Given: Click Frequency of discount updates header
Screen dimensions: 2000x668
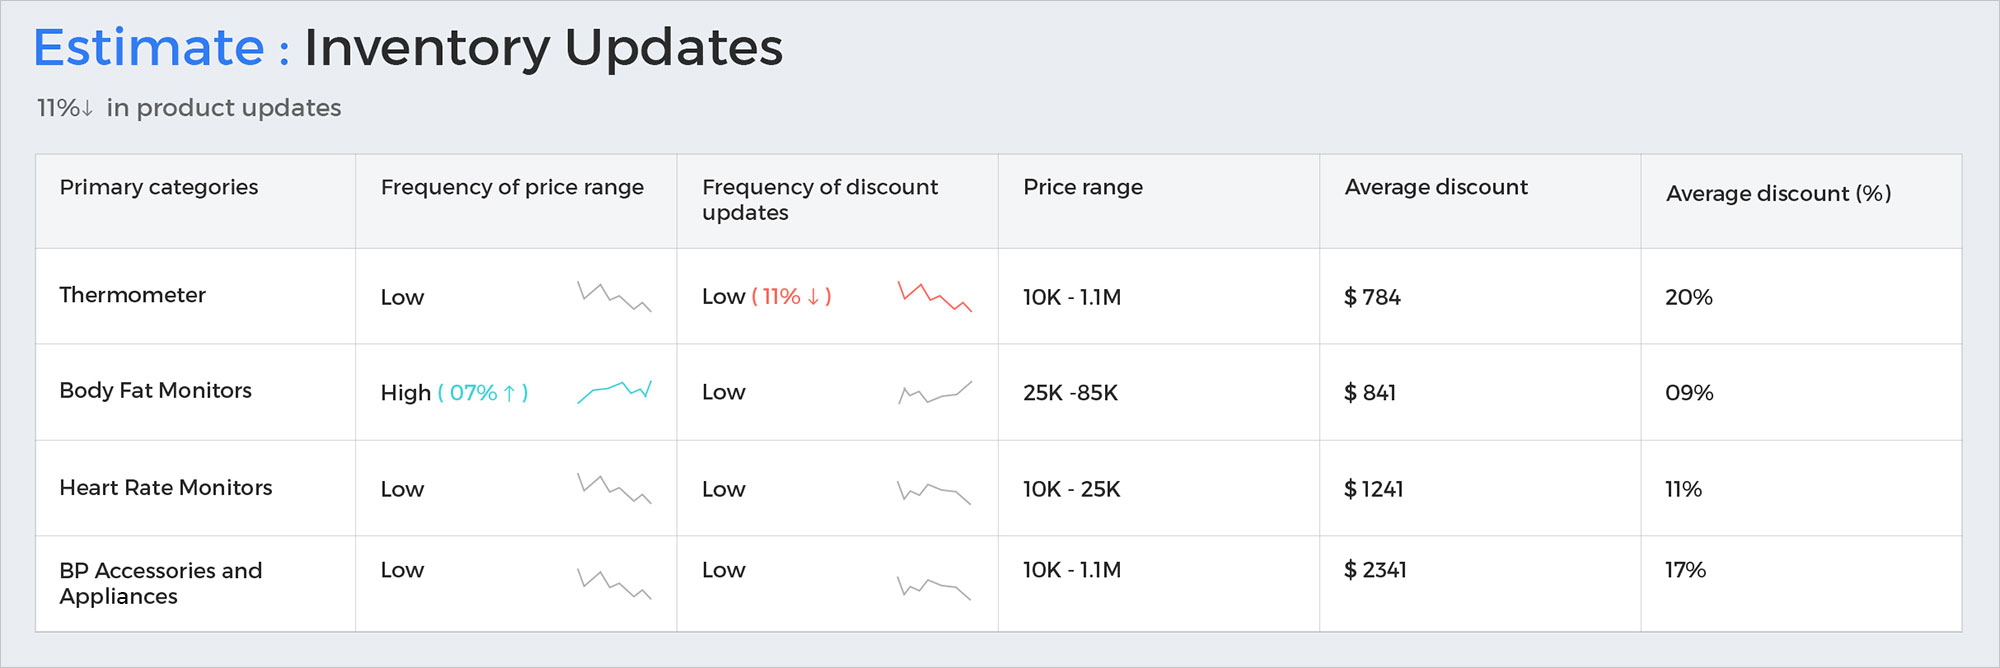Looking at the screenshot, I should [x=820, y=199].
